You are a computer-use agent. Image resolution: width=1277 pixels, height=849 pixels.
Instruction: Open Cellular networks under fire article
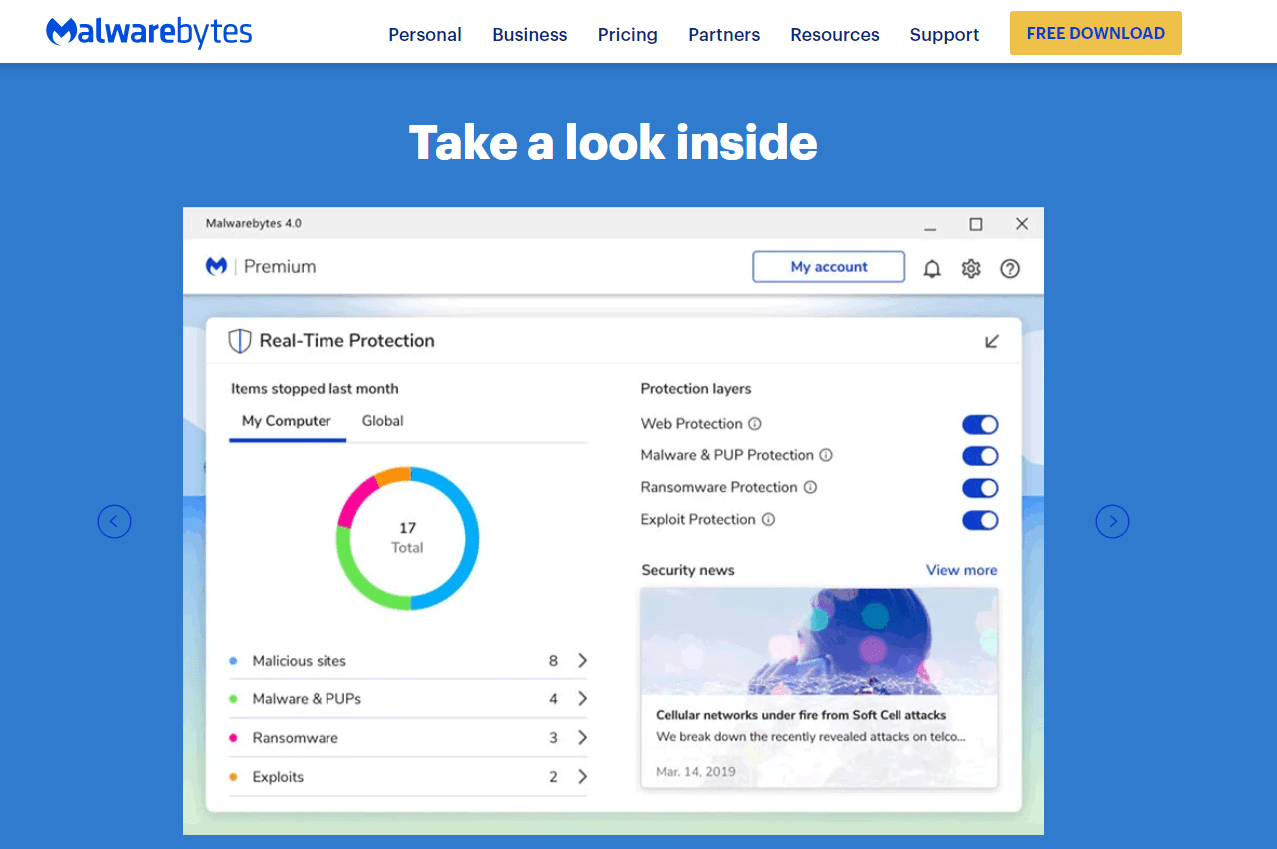tap(801, 715)
